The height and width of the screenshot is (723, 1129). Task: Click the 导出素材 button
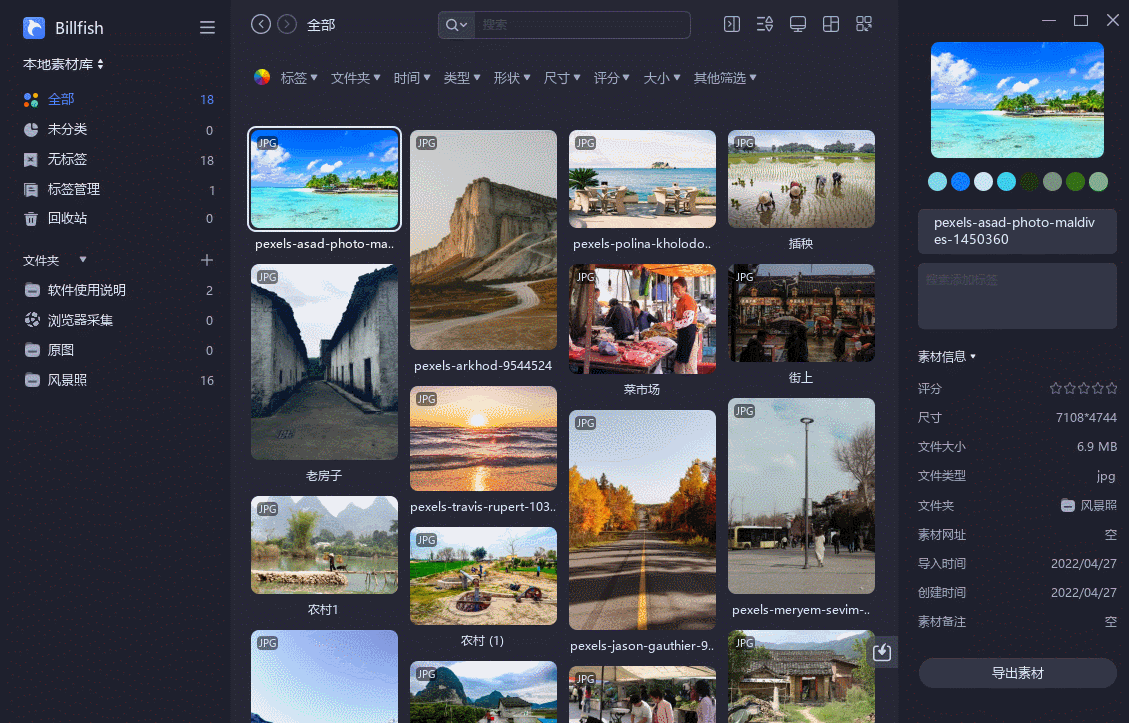(1017, 673)
